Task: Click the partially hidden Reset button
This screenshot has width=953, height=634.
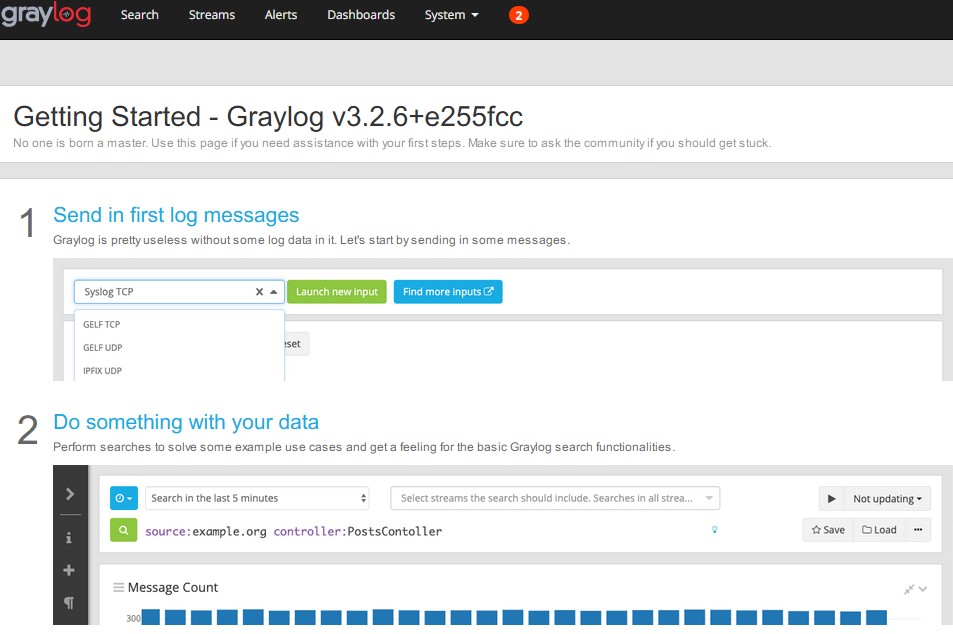Action: coord(296,344)
